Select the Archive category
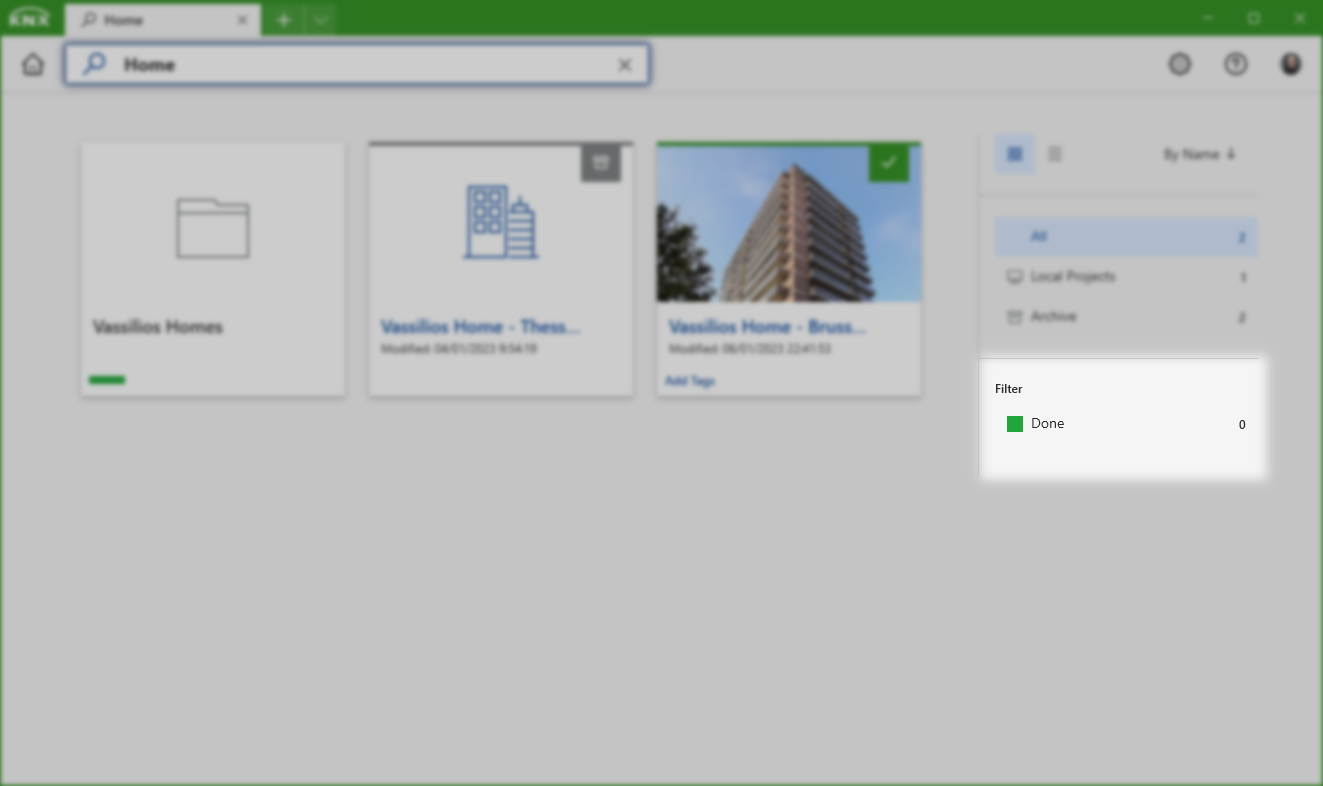 [x=1126, y=317]
